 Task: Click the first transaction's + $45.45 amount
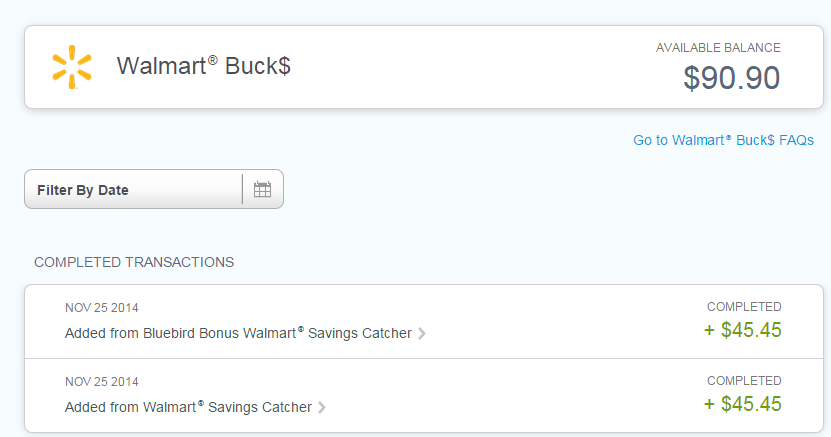pos(742,330)
